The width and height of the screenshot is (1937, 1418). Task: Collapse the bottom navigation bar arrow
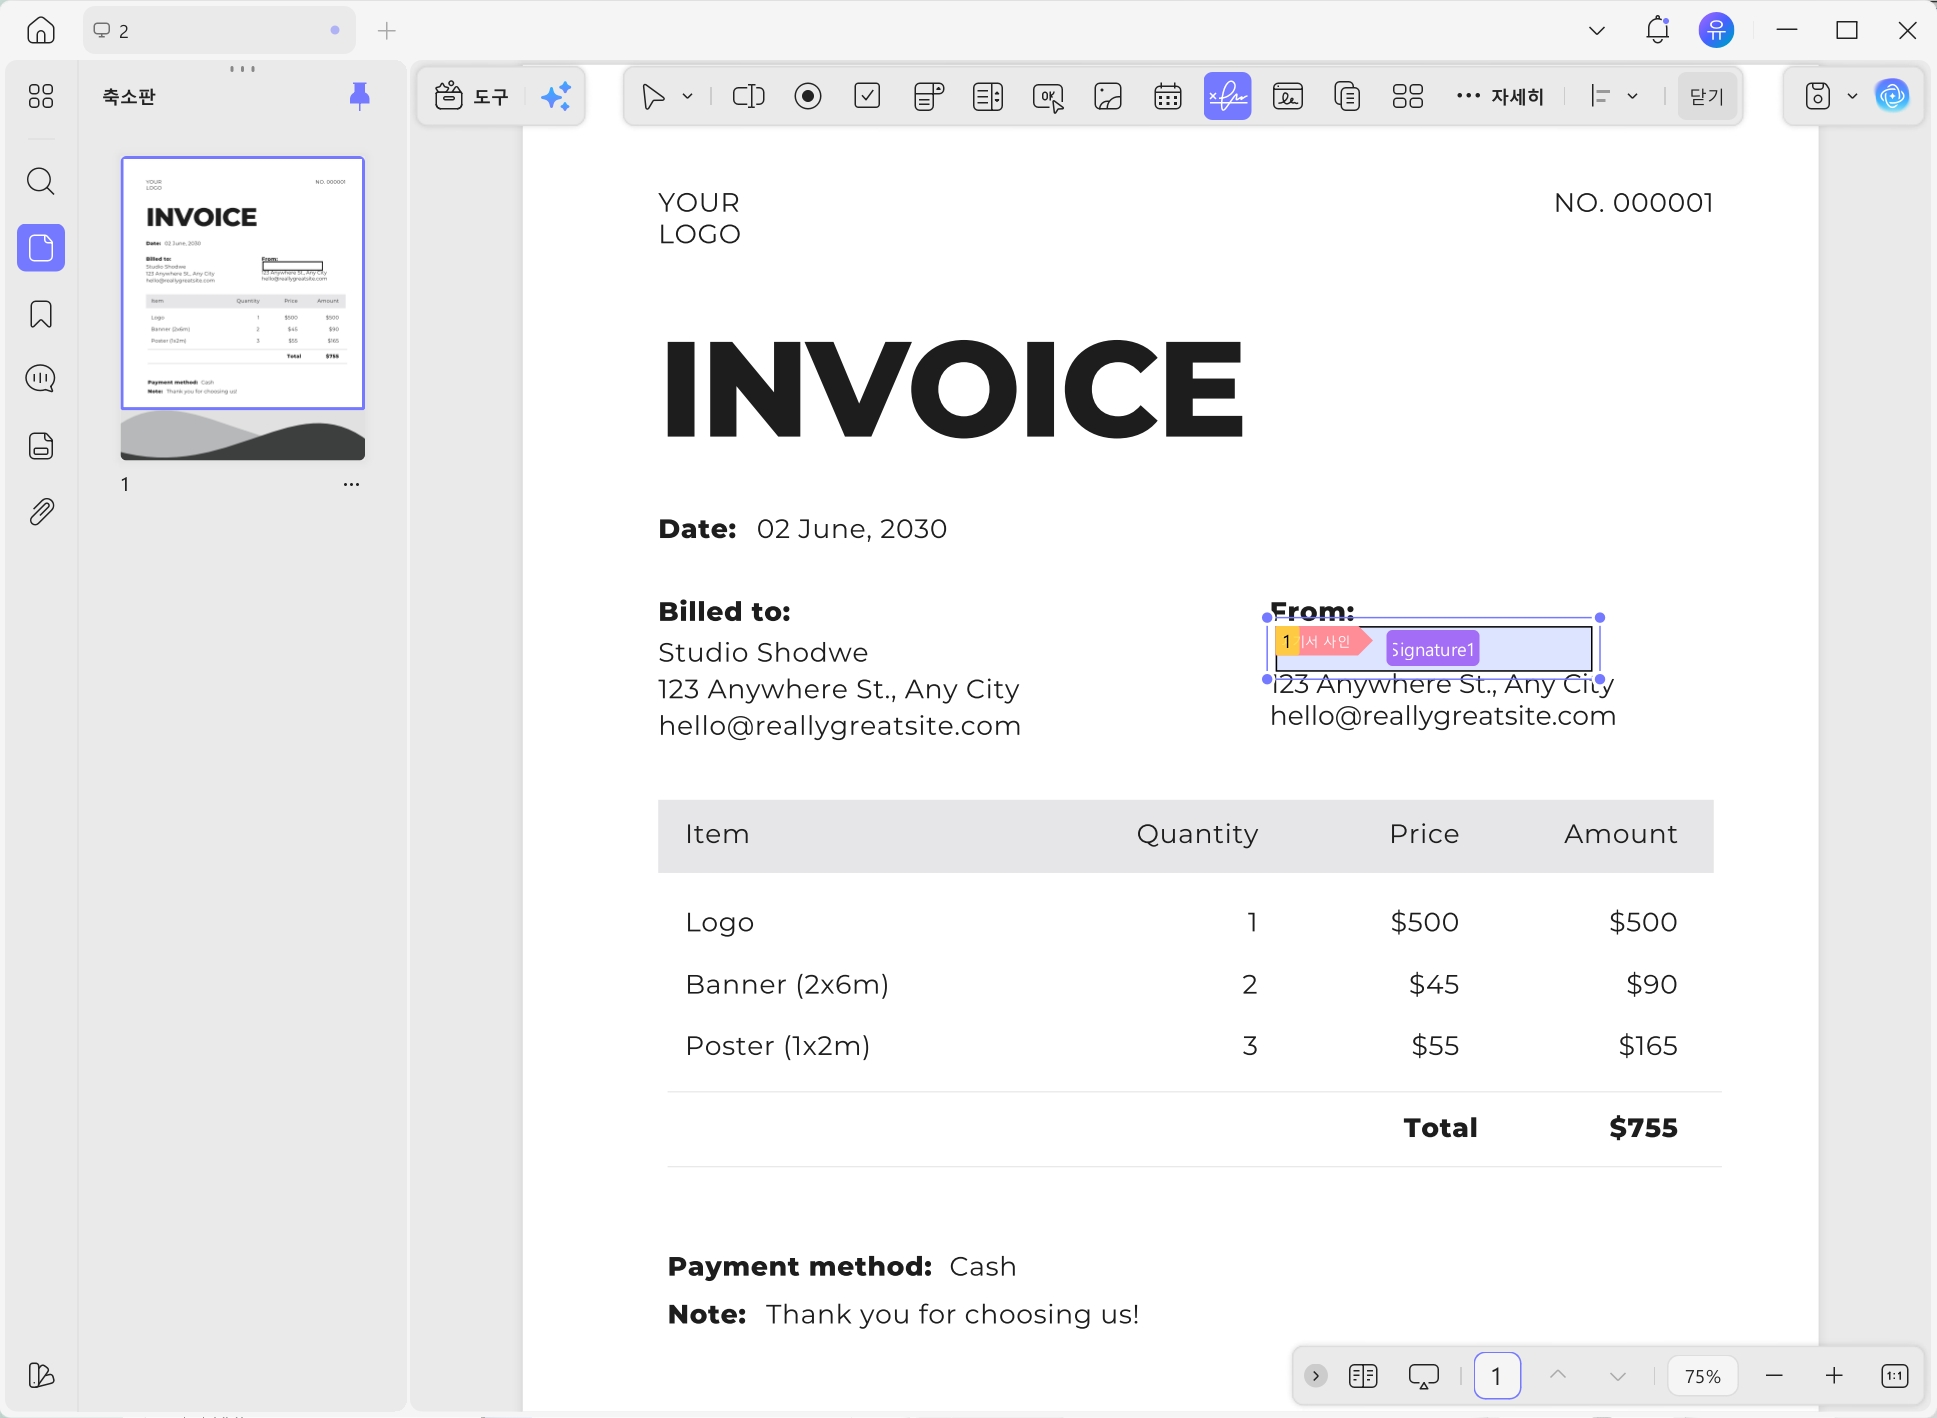1316,1376
